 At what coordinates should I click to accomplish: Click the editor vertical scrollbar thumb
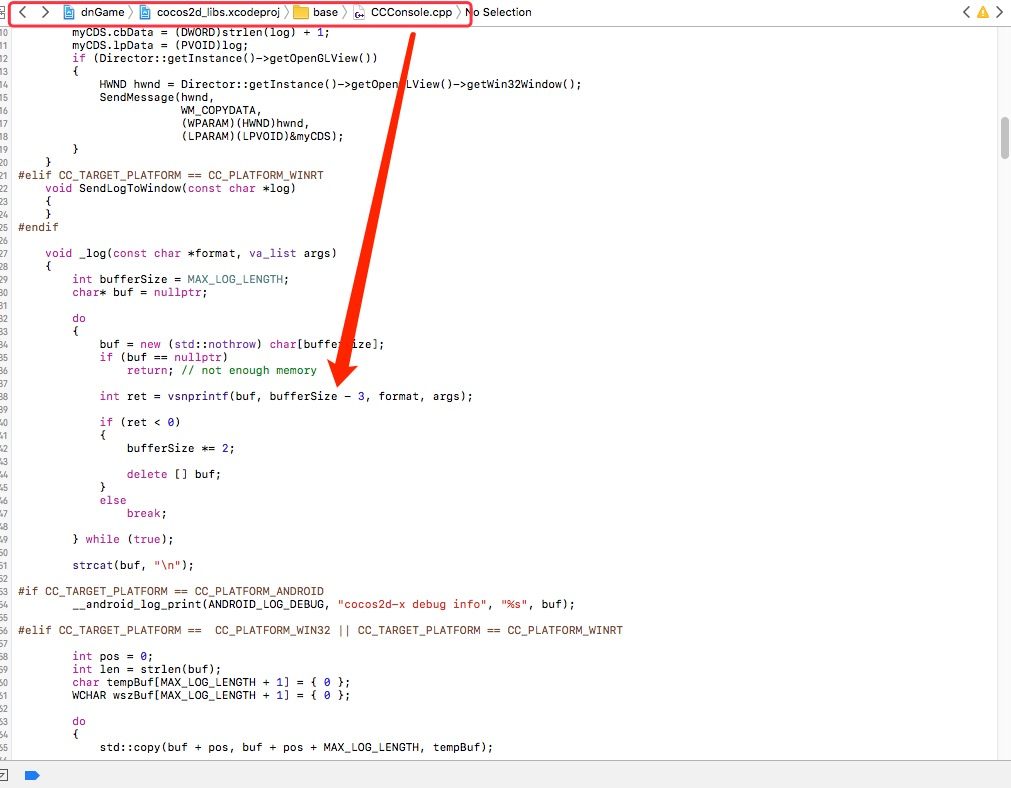(x=1005, y=137)
